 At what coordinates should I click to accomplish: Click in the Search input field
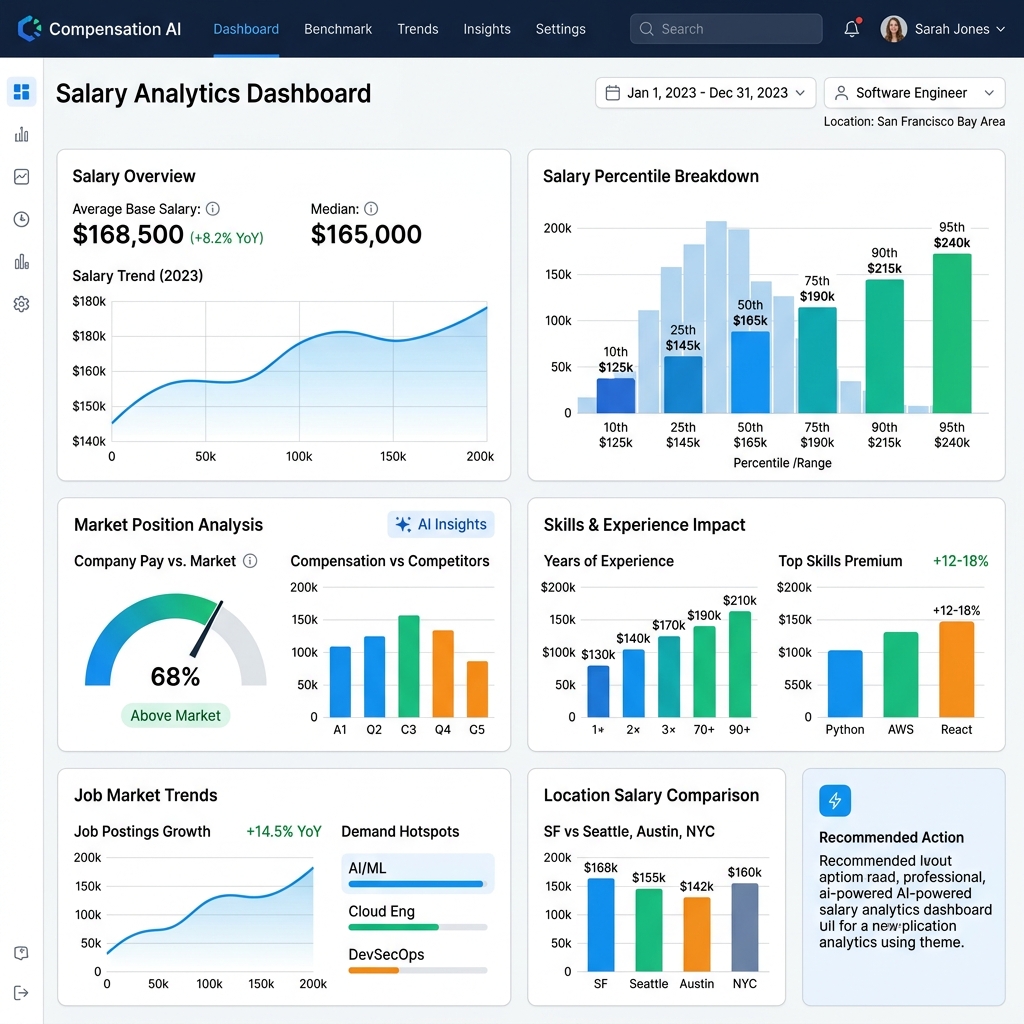point(726,29)
